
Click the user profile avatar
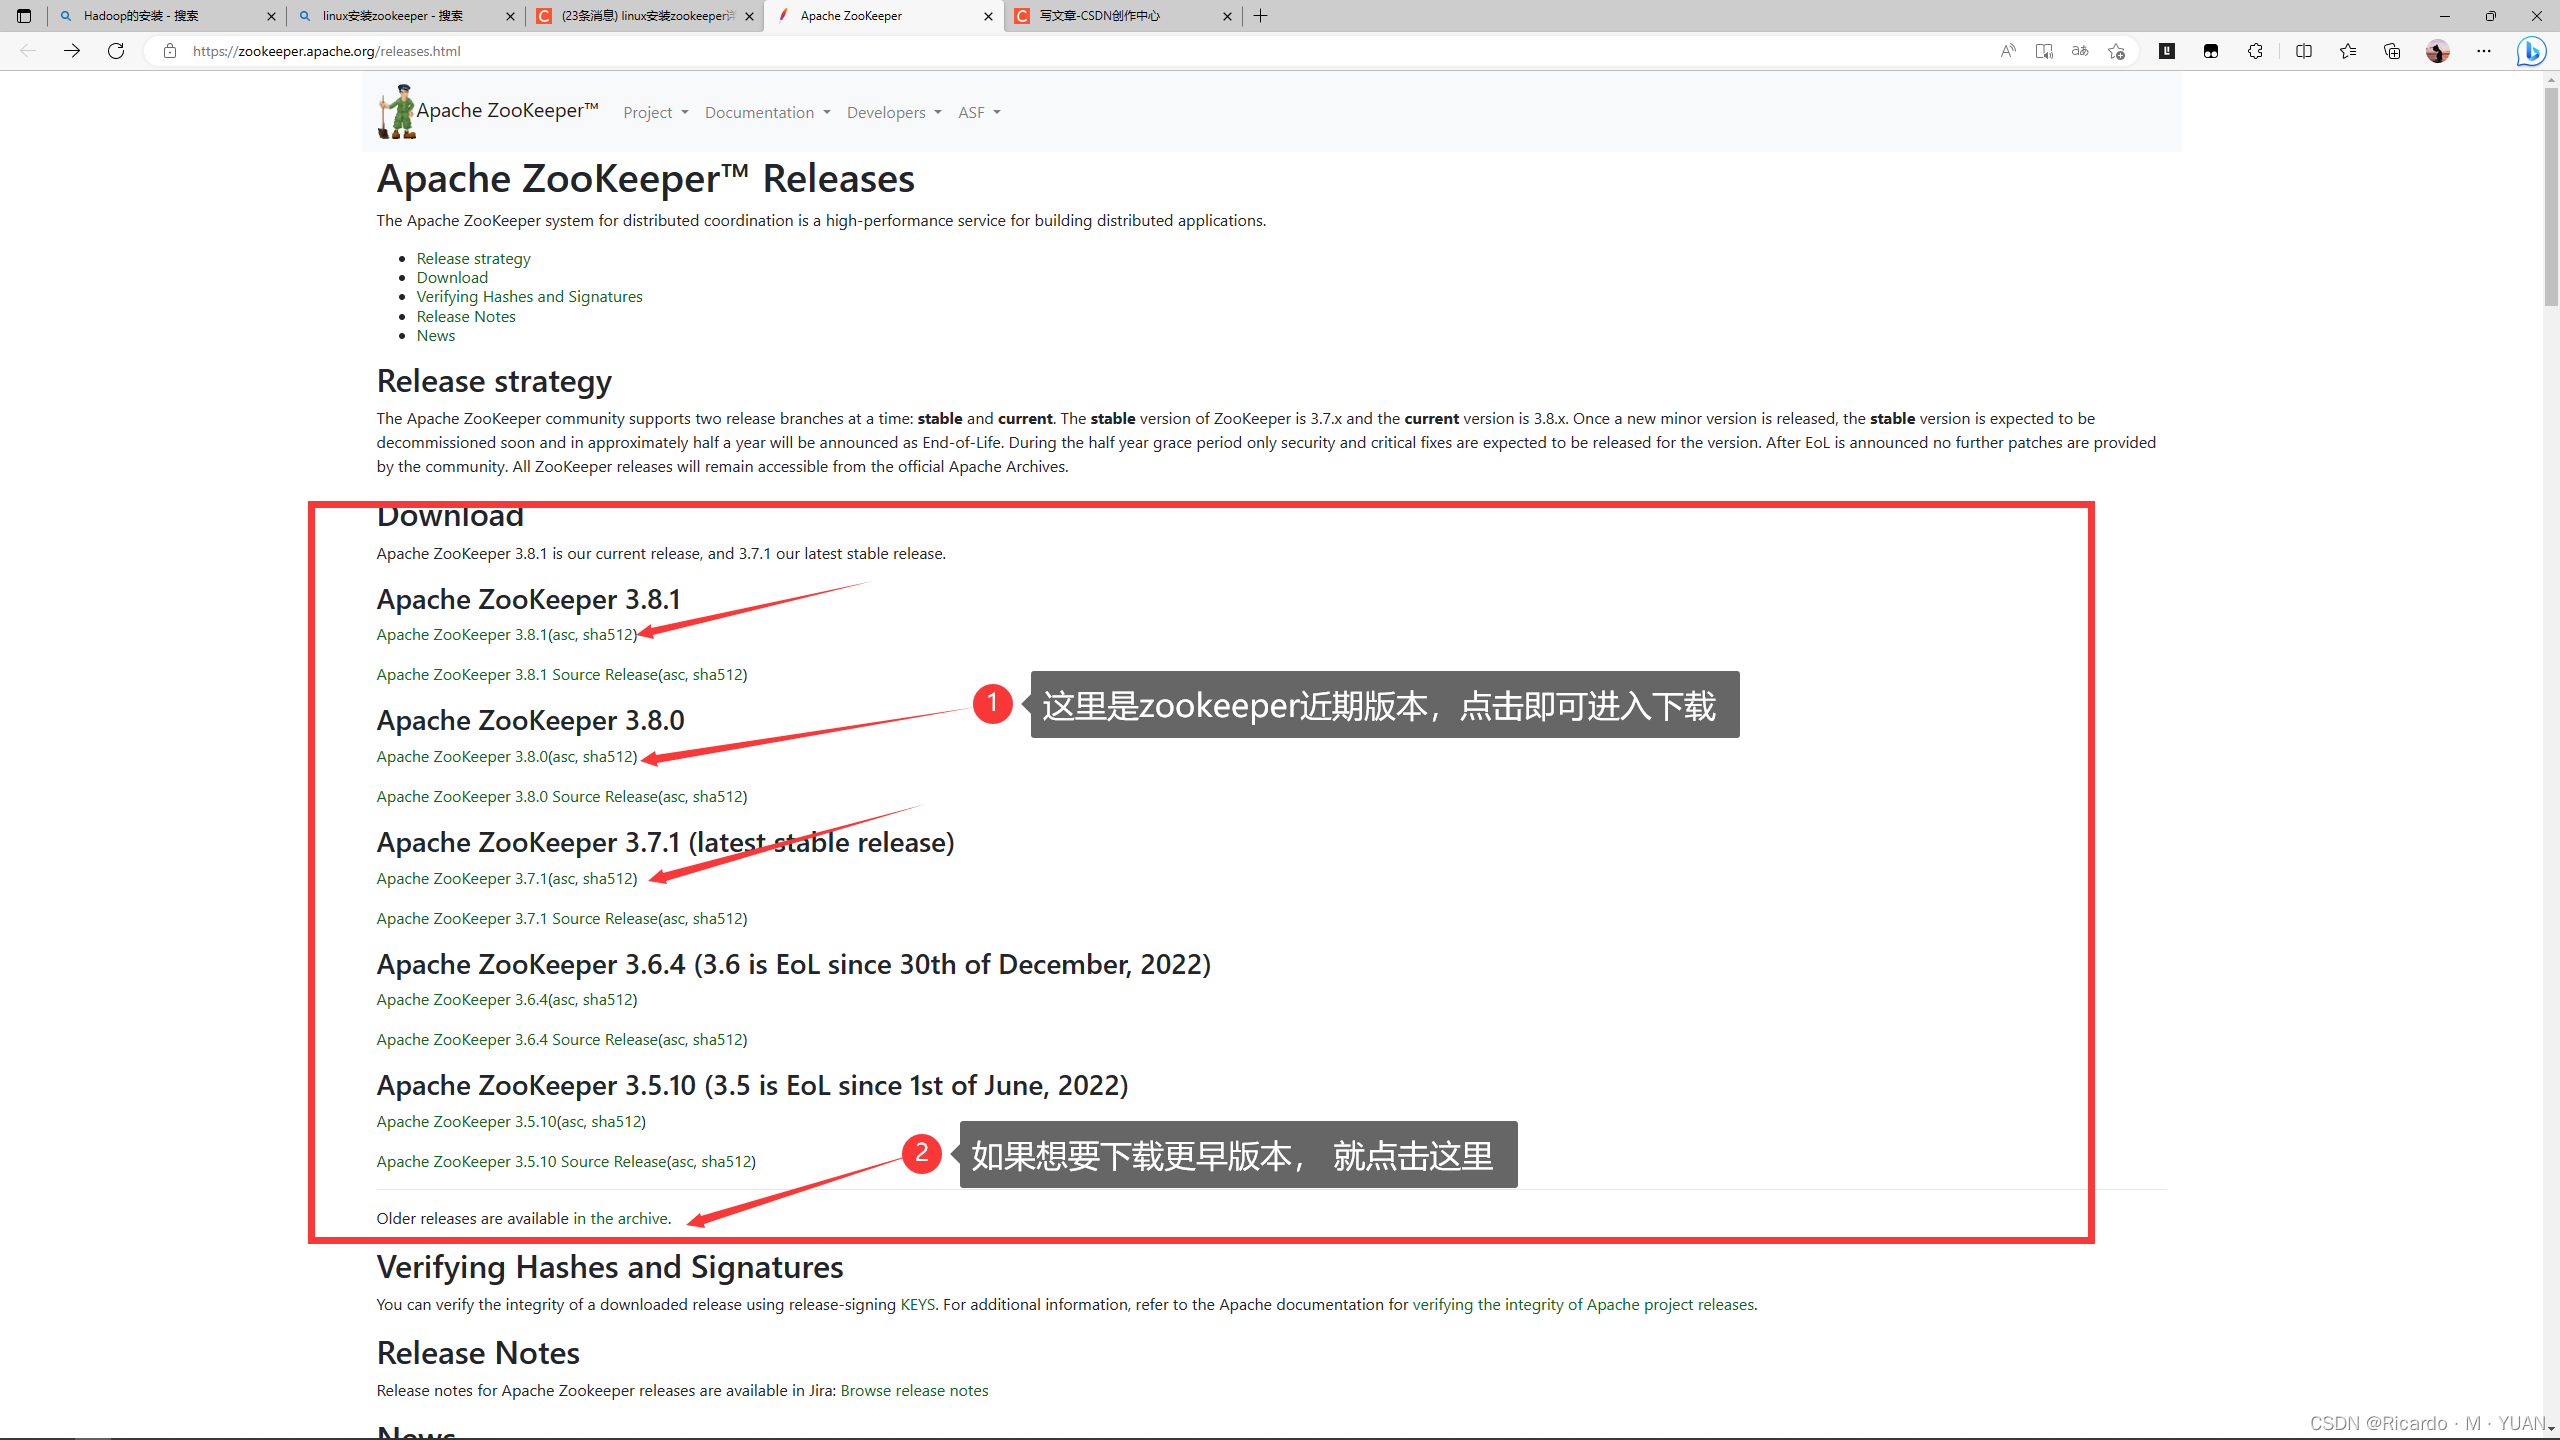tap(2437, 51)
